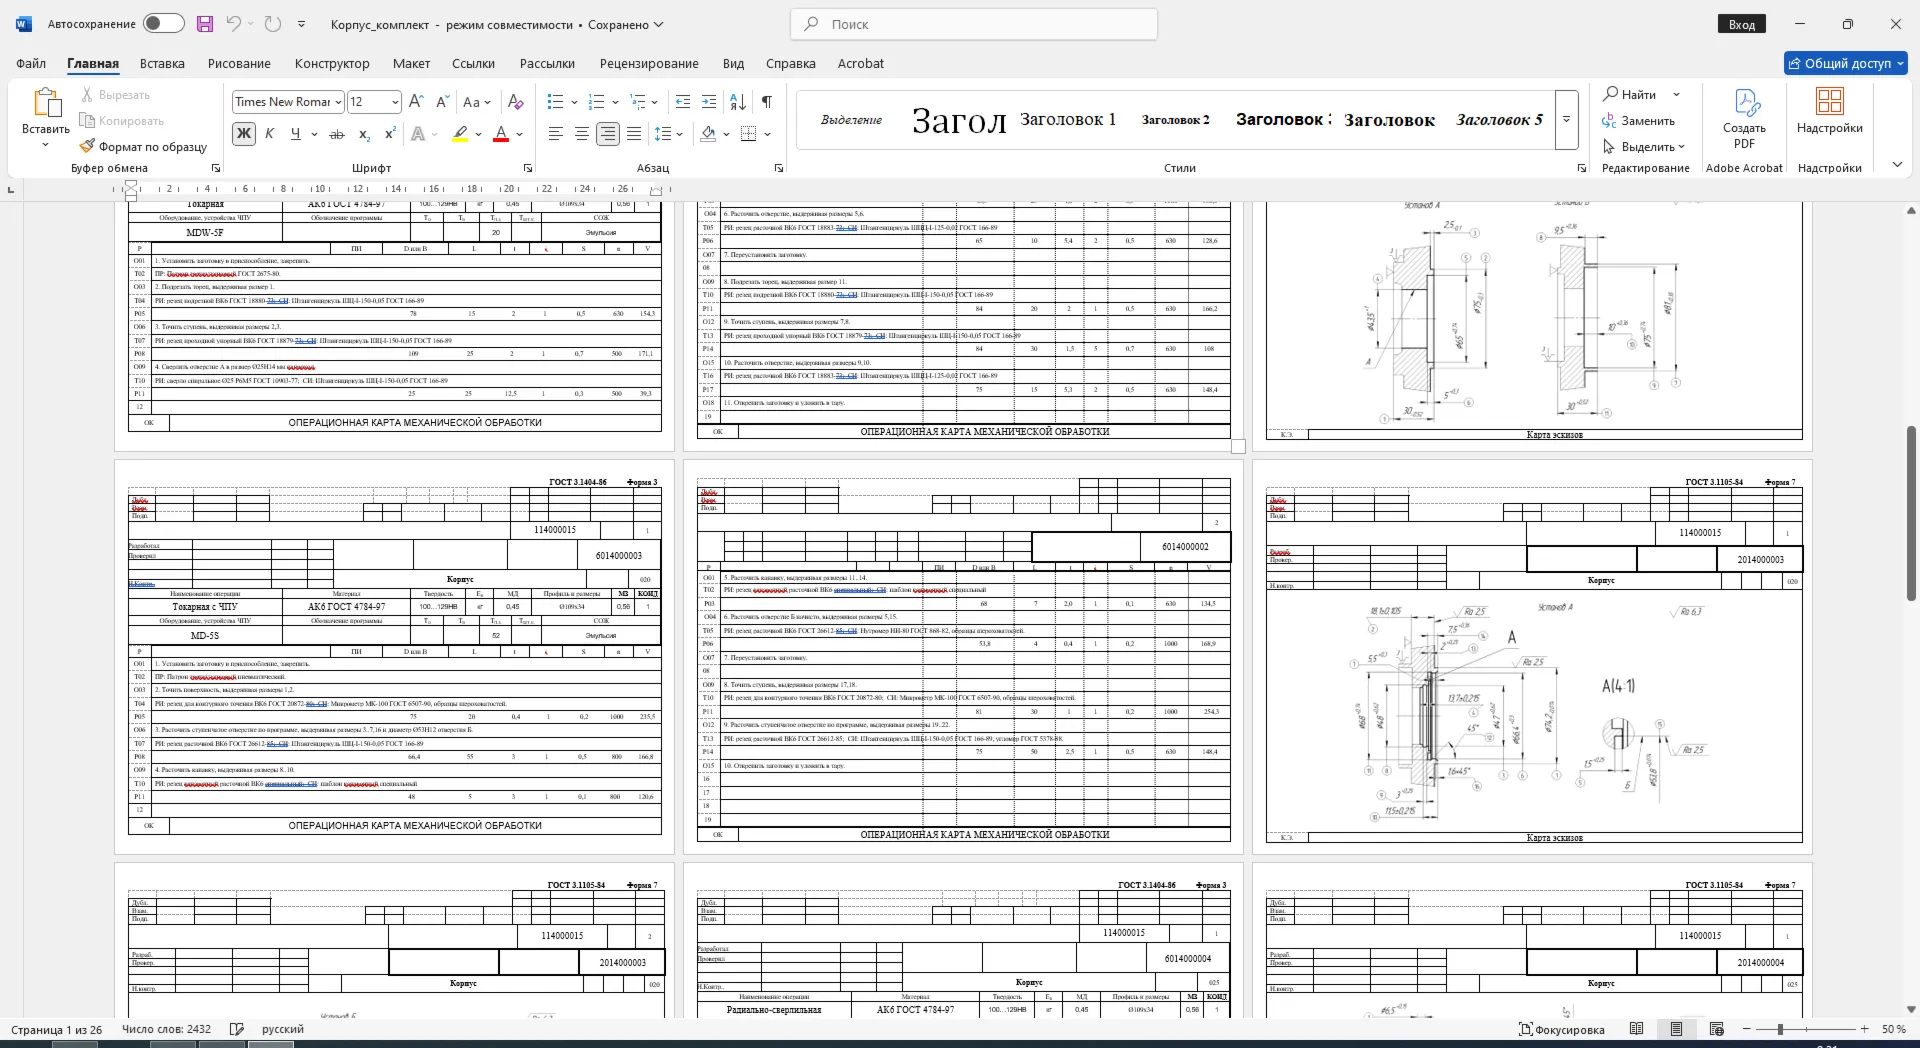Open the Рецензирование ribbon tab

(649, 63)
